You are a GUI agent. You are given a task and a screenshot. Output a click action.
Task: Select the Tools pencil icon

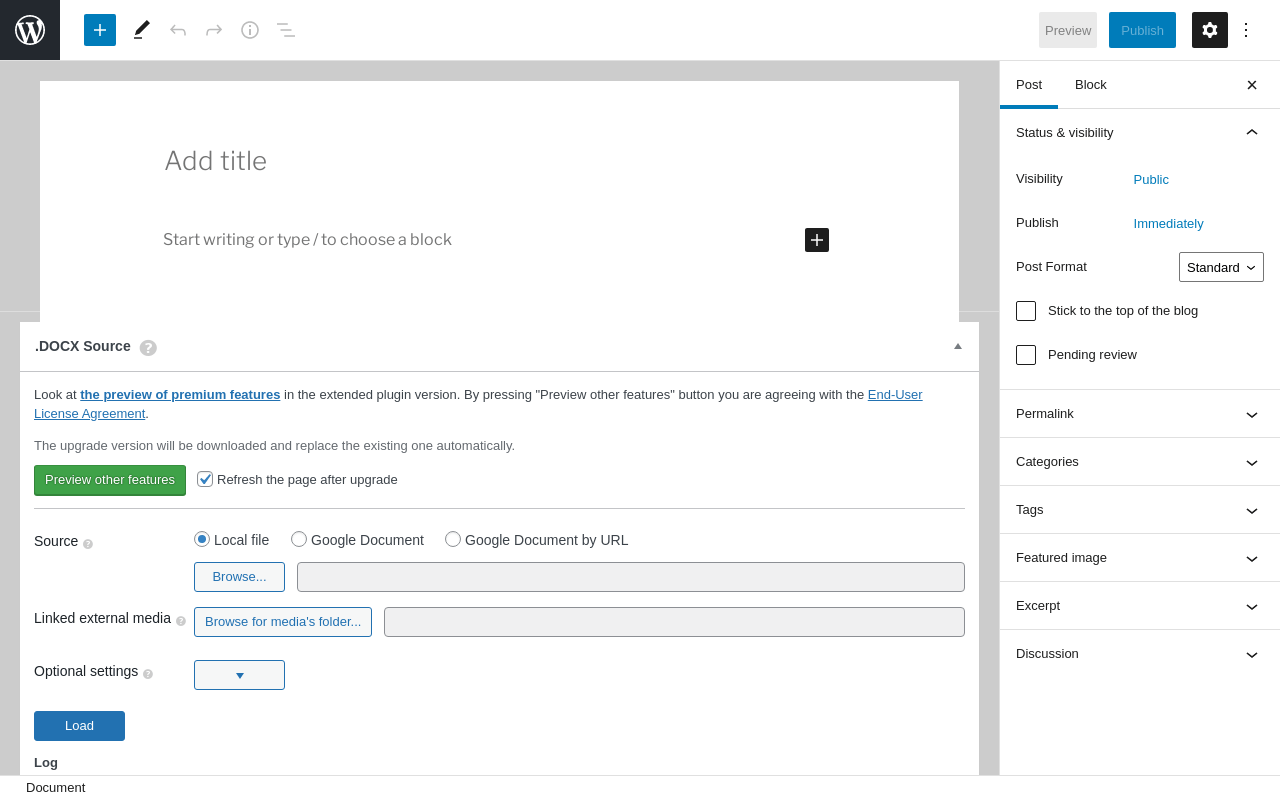(x=142, y=30)
